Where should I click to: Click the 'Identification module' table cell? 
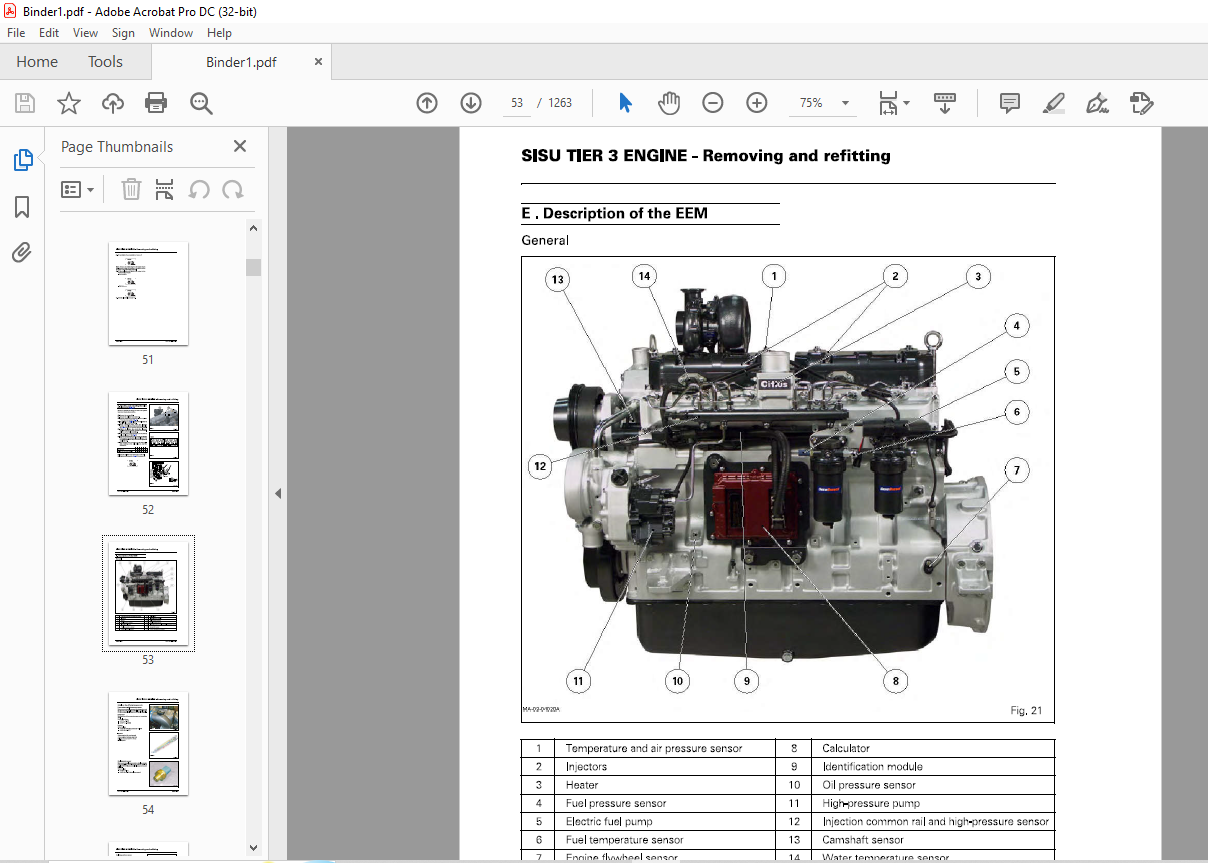[872, 767]
